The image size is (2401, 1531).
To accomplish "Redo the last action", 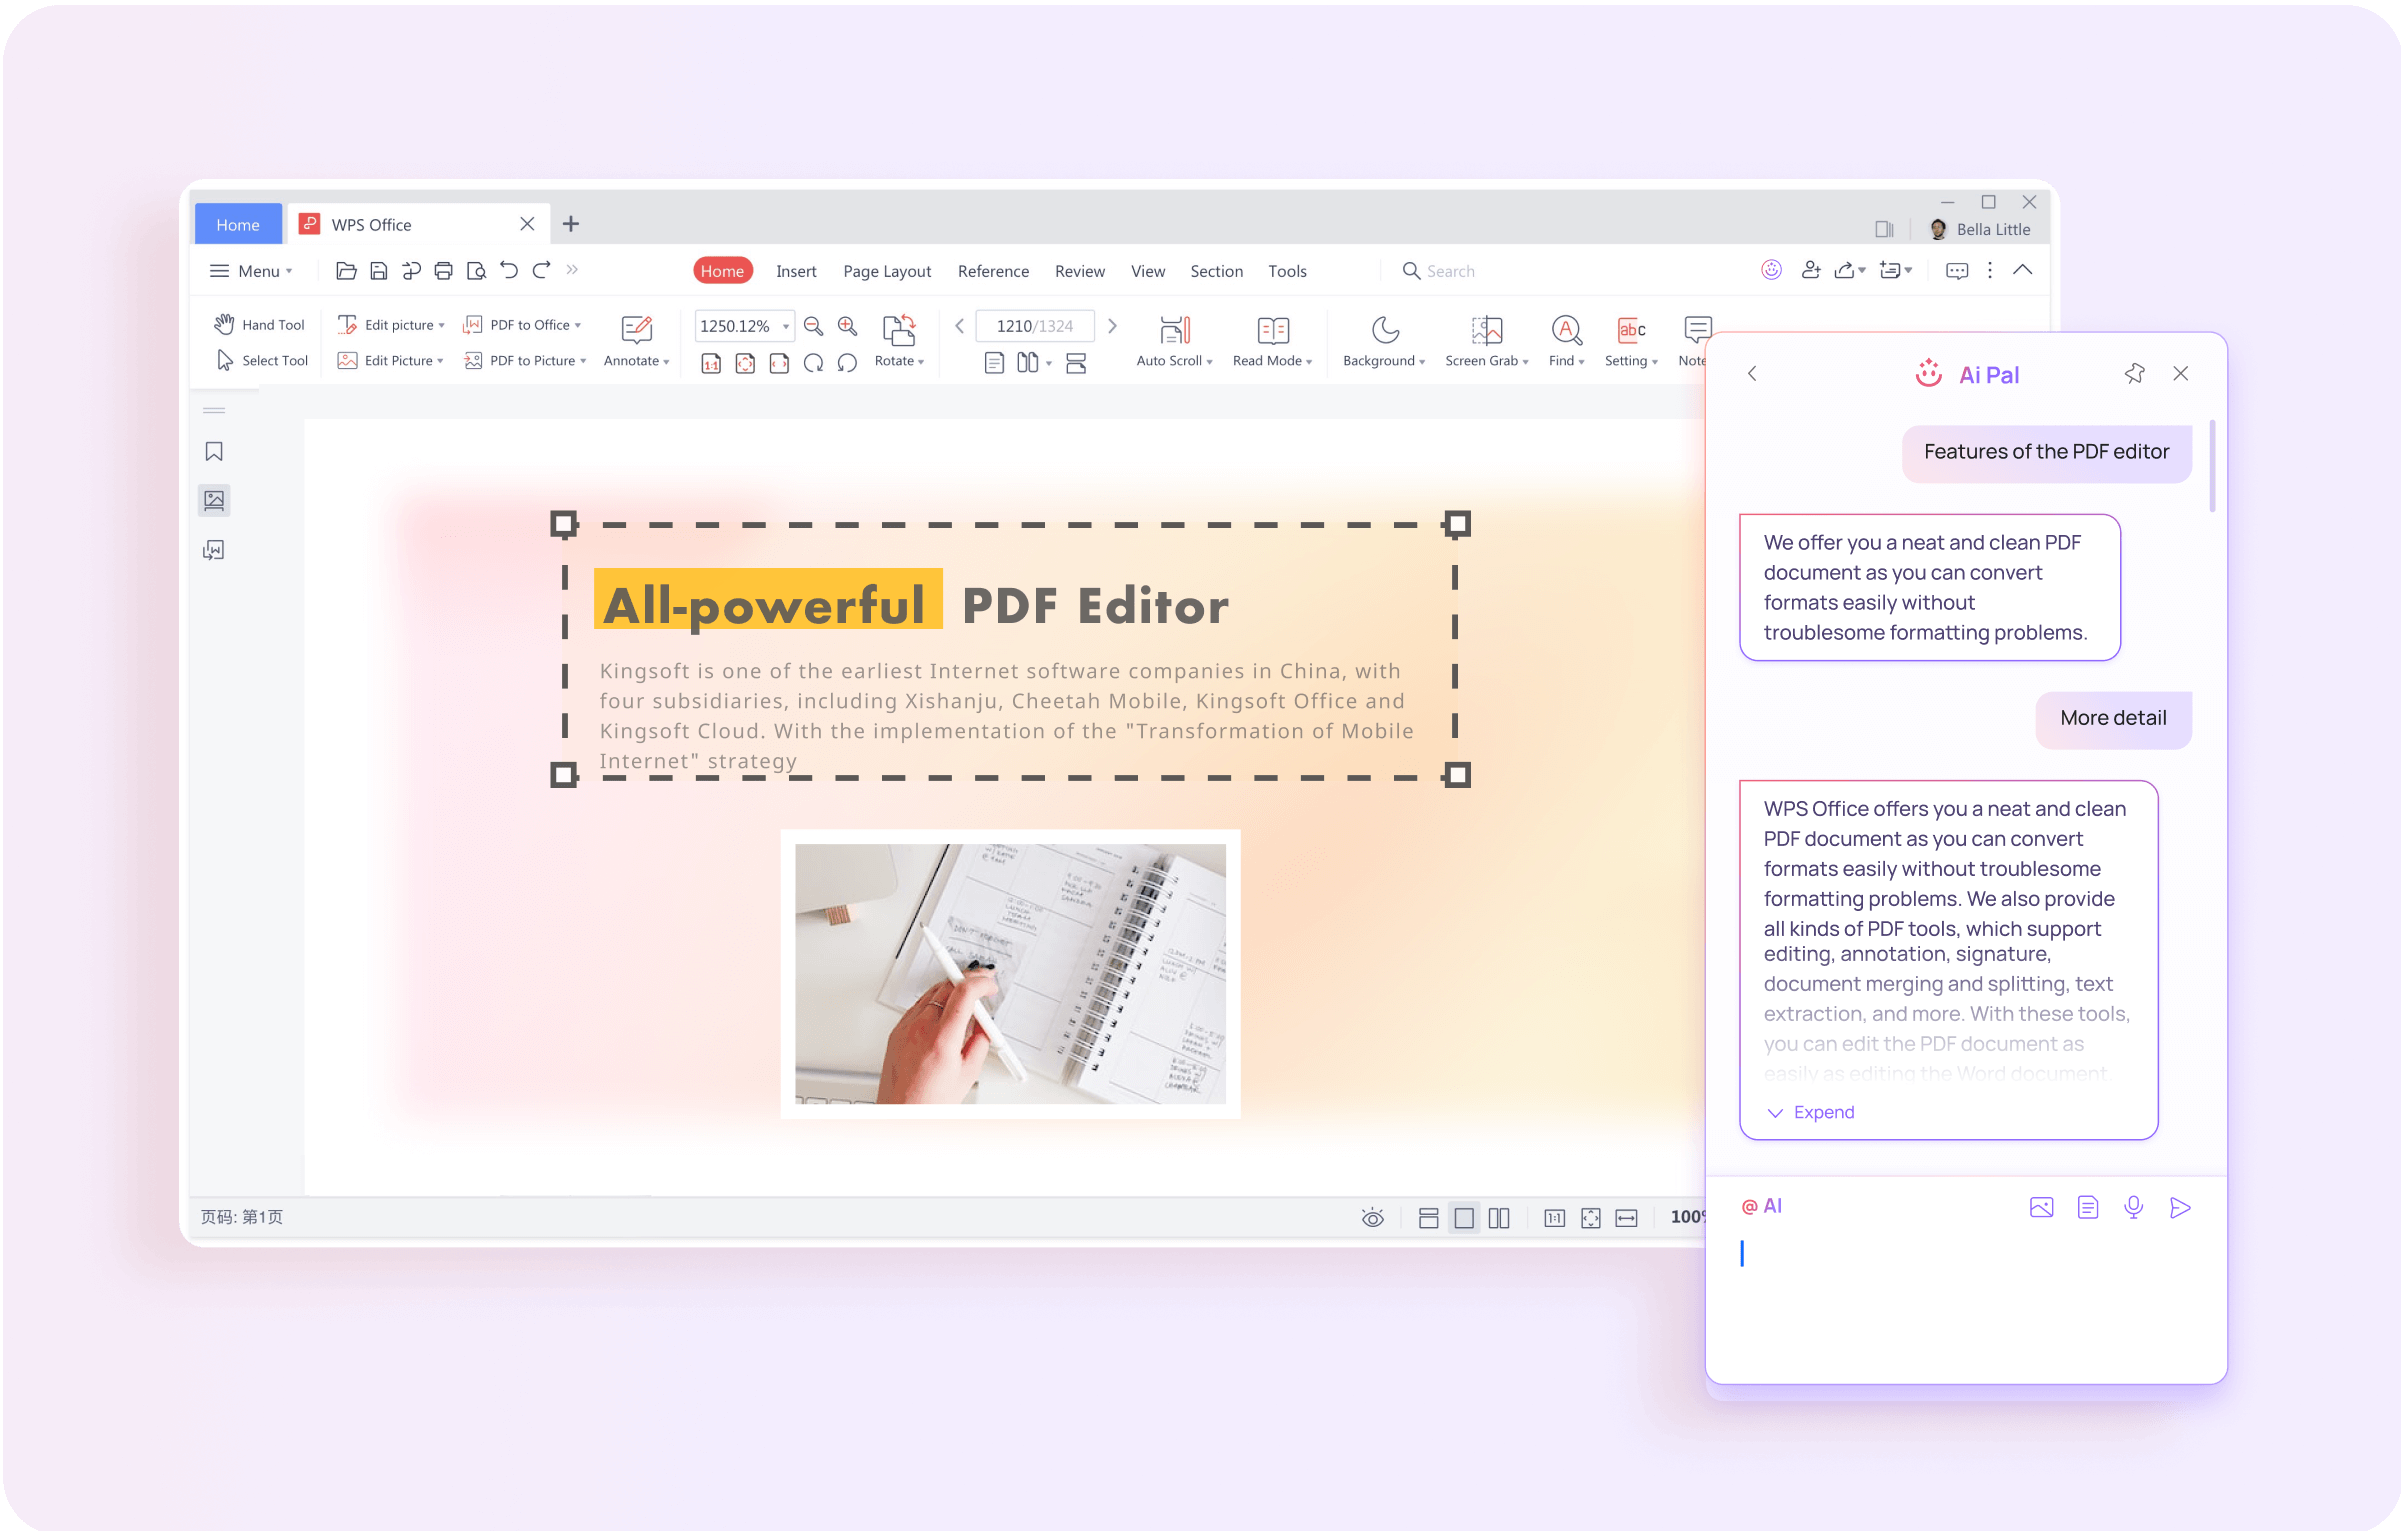I will point(541,270).
